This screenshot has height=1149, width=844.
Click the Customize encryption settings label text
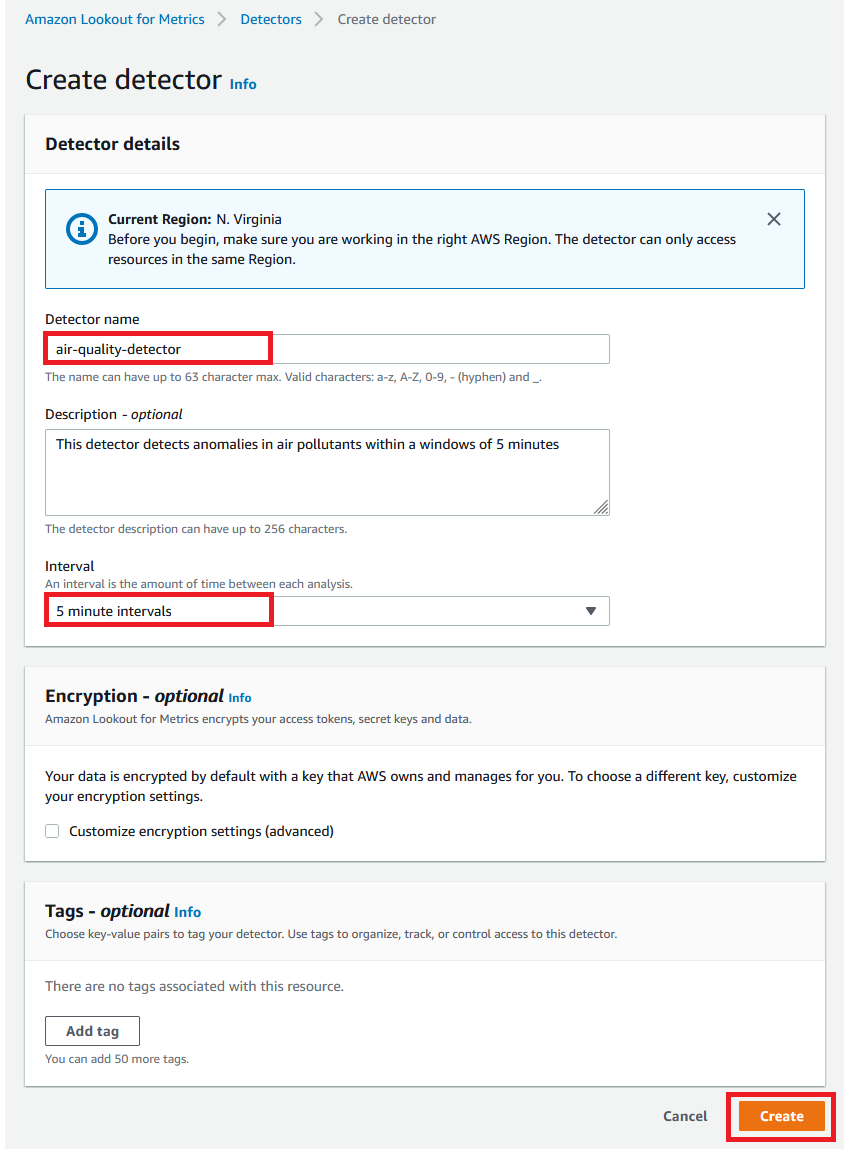(x=201, y=831)
